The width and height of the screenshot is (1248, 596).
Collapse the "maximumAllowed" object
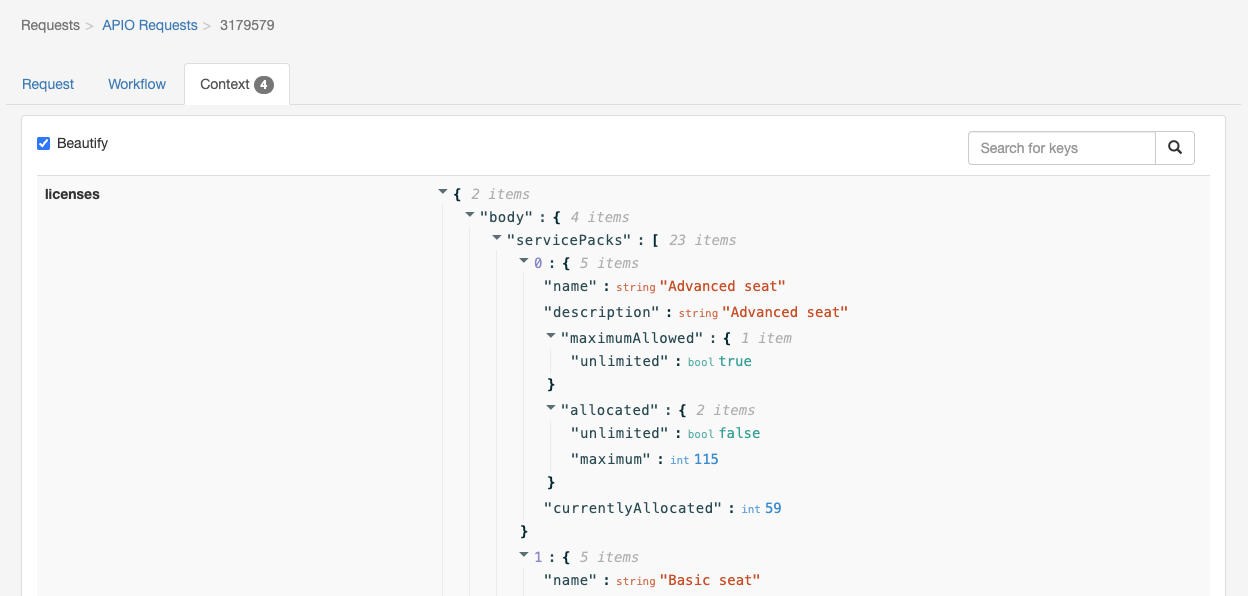click(551, 336)
